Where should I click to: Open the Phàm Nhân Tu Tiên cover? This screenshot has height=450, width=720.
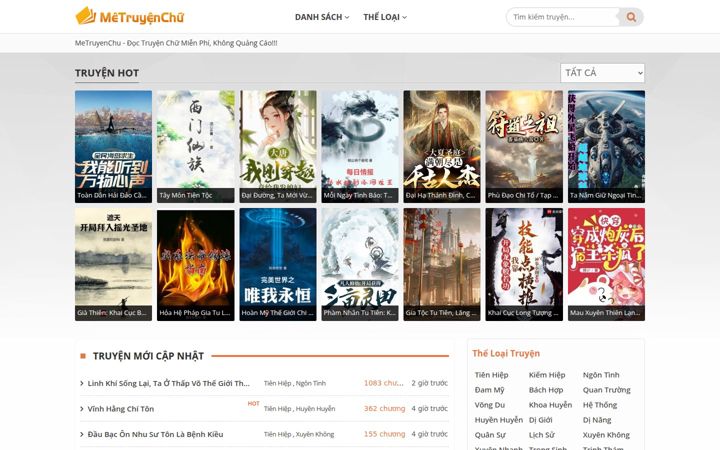[360, 264]
